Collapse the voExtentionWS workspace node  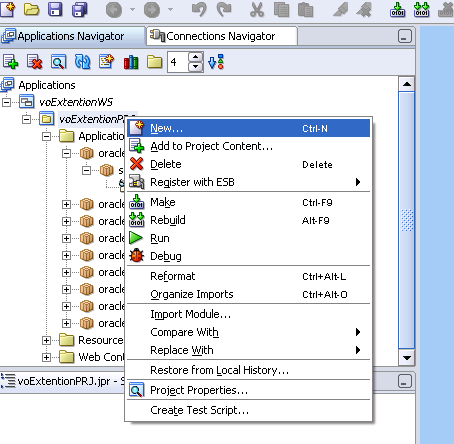[x=6, y=102]
